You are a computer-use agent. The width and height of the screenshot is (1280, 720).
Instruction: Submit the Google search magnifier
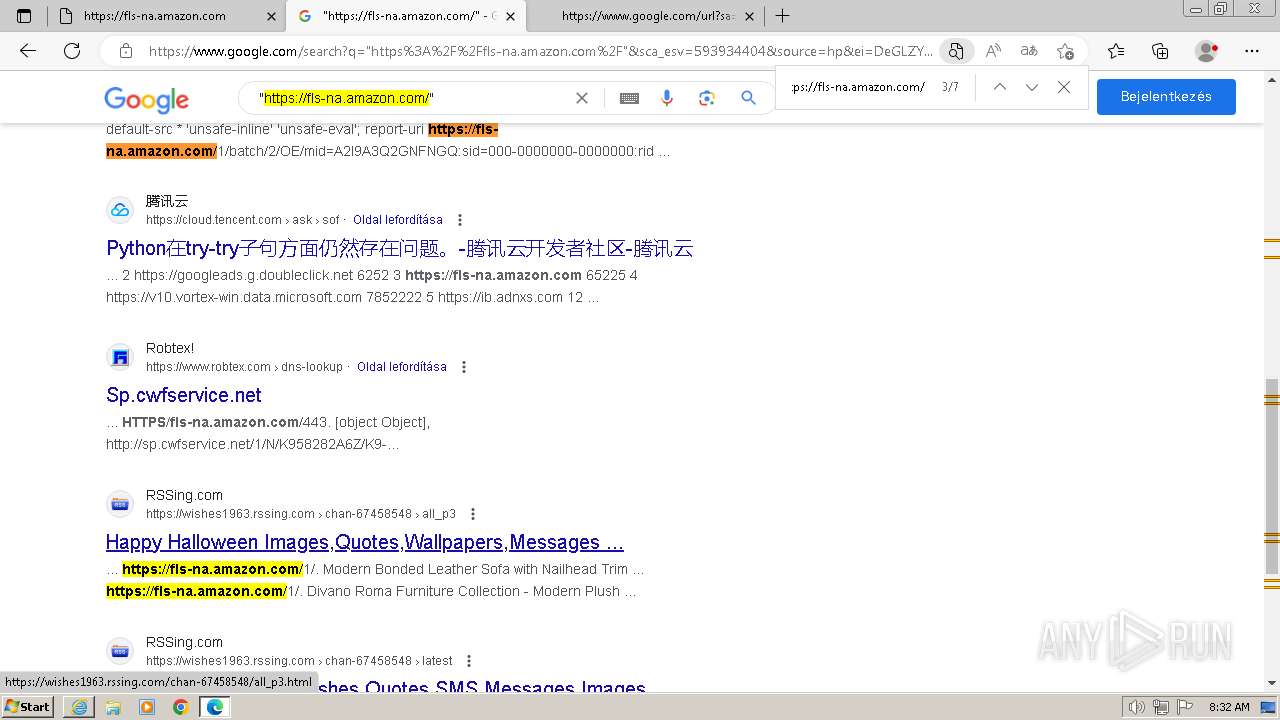click(x=748, y=98)
